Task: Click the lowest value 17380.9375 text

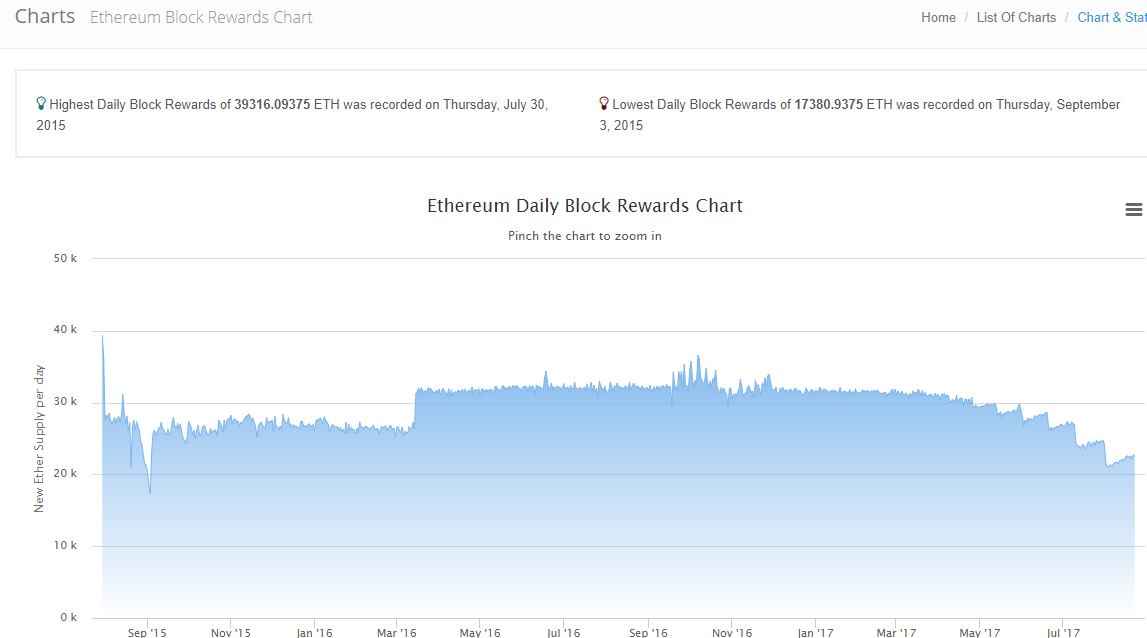Action: [829, 105]
